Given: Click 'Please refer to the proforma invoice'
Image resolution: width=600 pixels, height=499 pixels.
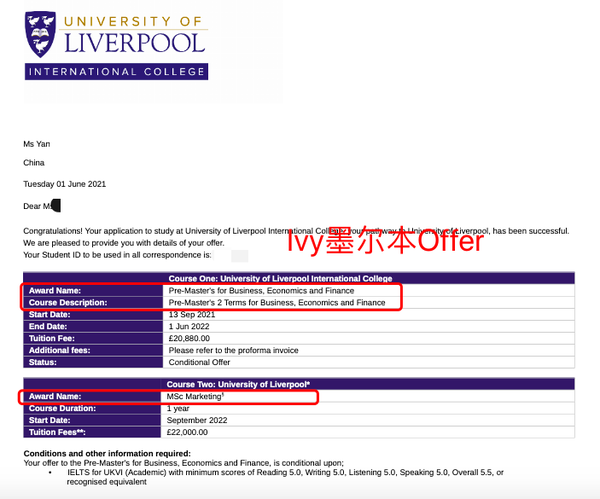Looking at the screenshot, I should click(233, 350).
